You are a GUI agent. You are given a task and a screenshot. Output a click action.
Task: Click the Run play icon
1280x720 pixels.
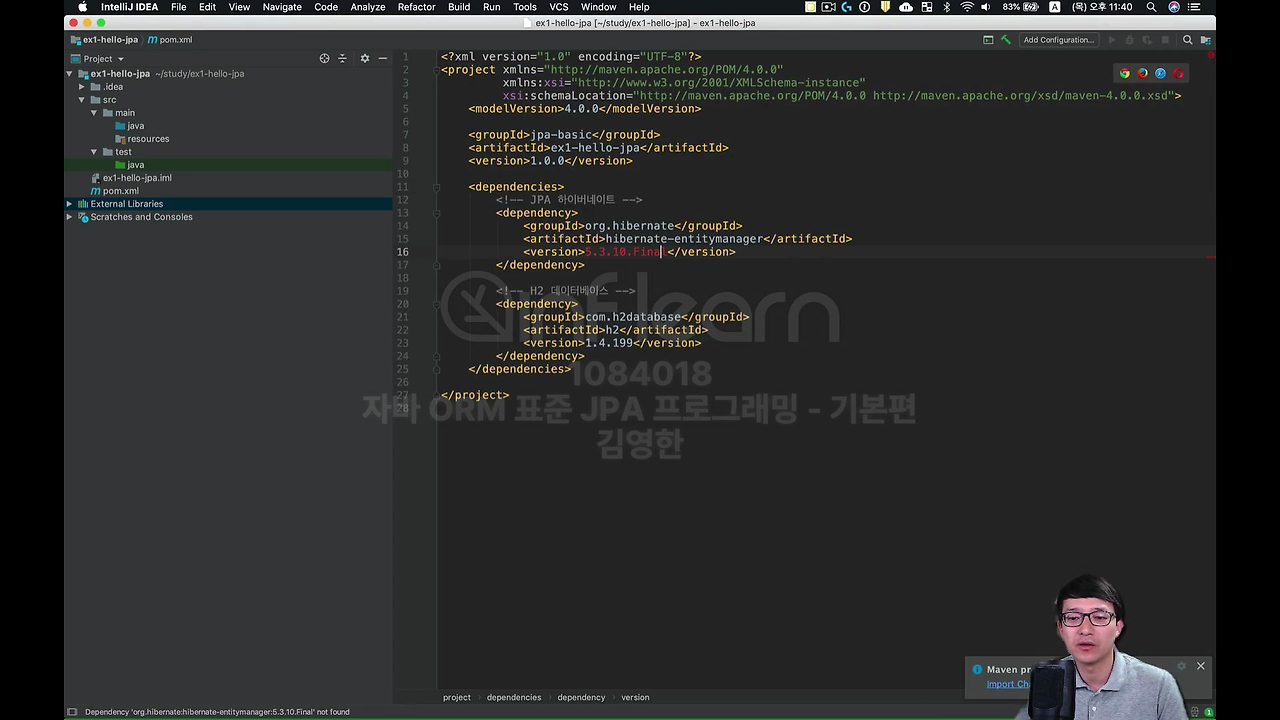coord(1112,40)
